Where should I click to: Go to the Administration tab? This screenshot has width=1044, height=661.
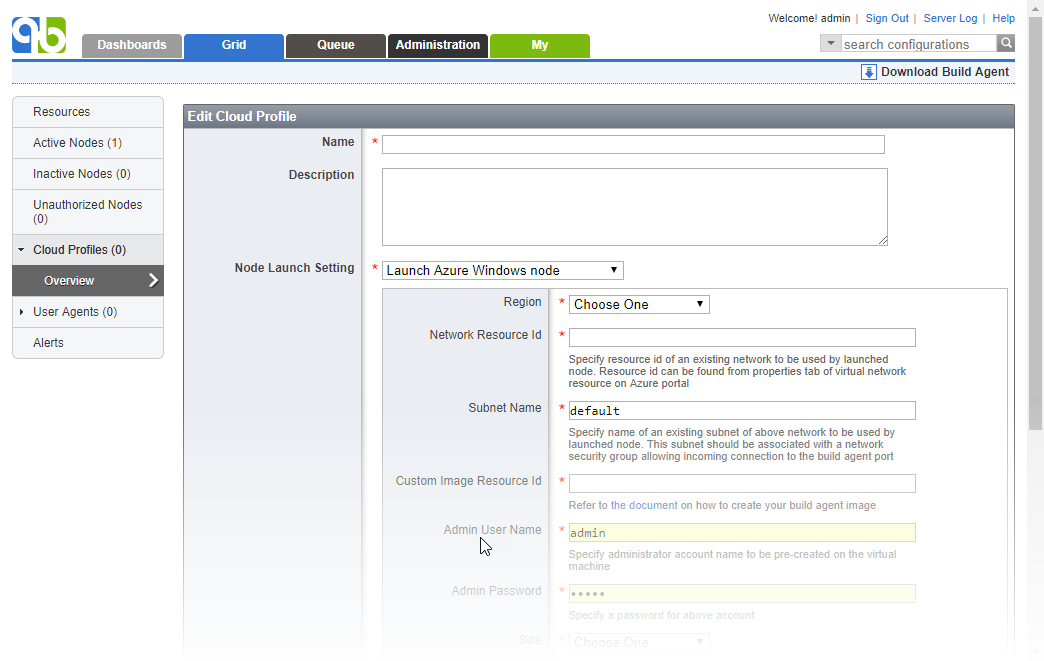pos(437,45)
